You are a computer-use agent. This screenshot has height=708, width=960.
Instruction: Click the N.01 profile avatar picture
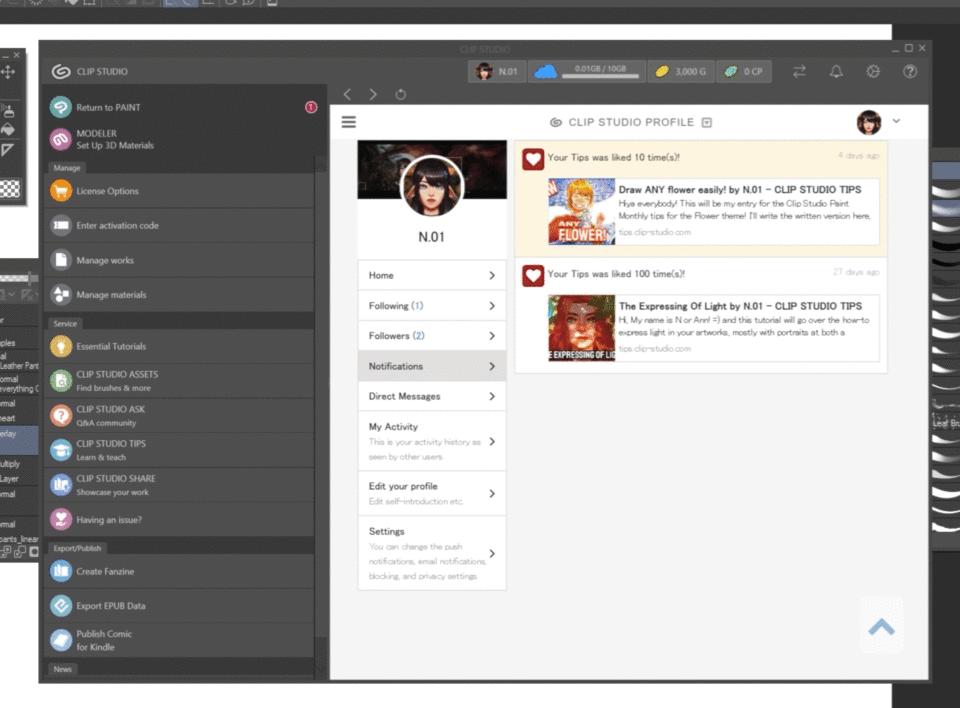(x=432, y=186)
